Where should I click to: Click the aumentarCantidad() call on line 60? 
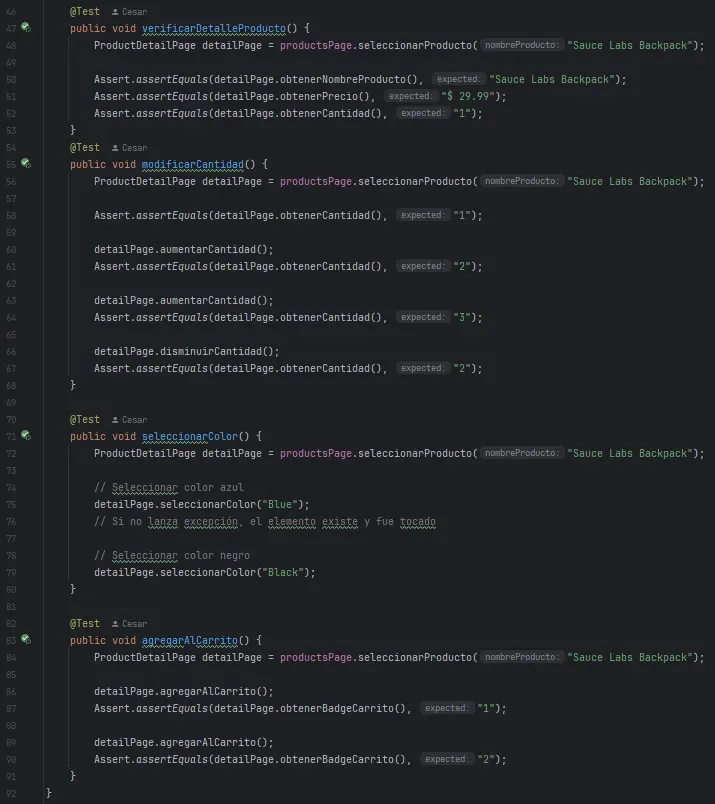pos(216,250)
